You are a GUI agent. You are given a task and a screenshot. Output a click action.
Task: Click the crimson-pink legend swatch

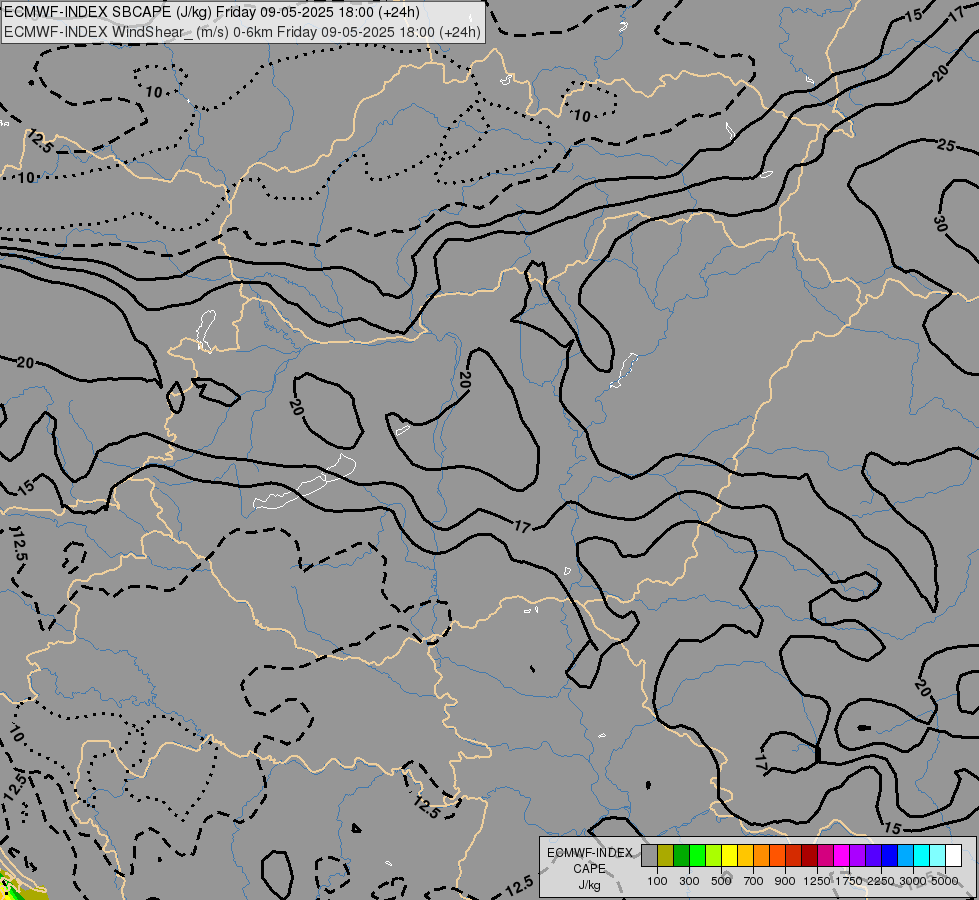pos(825,855)
